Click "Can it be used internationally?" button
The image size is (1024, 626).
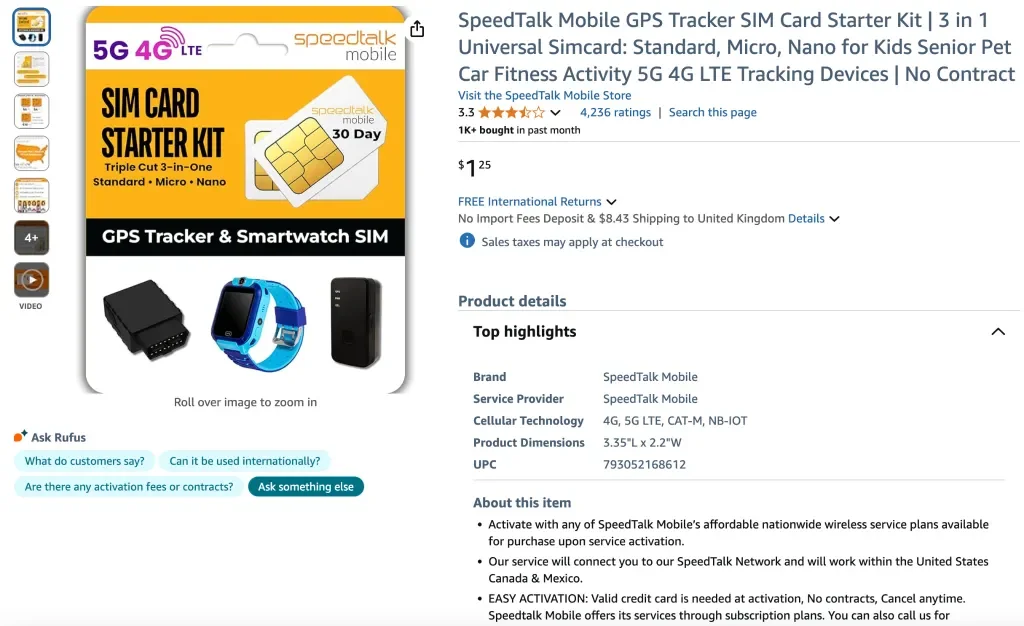tap(246, 461)
